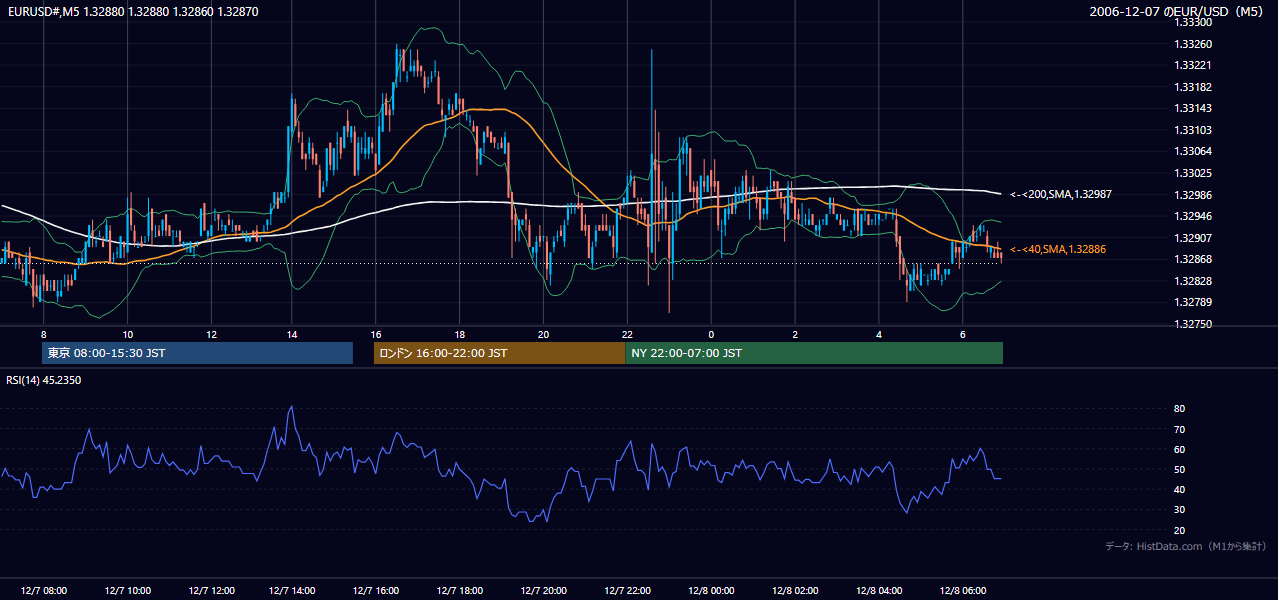
Task: Click price axis value 1.33221
Action: click(x=1194, y=66)
